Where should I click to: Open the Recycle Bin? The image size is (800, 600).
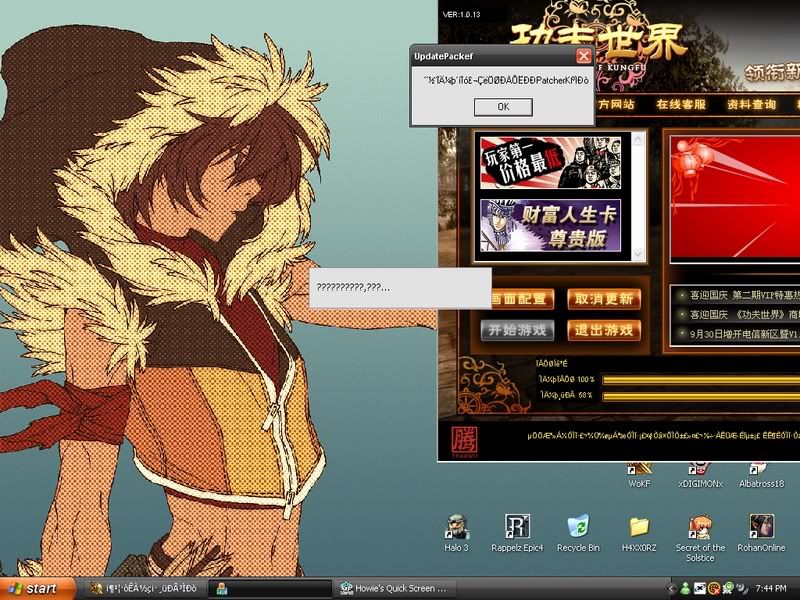click(x=578, y=527)
